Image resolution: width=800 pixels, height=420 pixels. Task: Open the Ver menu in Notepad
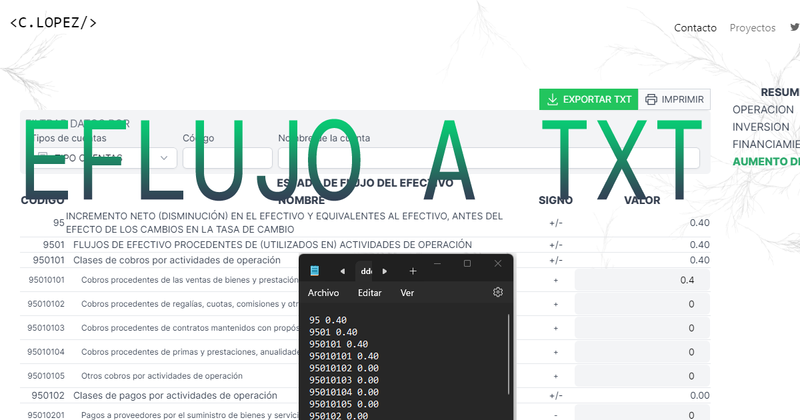(407, 292)
